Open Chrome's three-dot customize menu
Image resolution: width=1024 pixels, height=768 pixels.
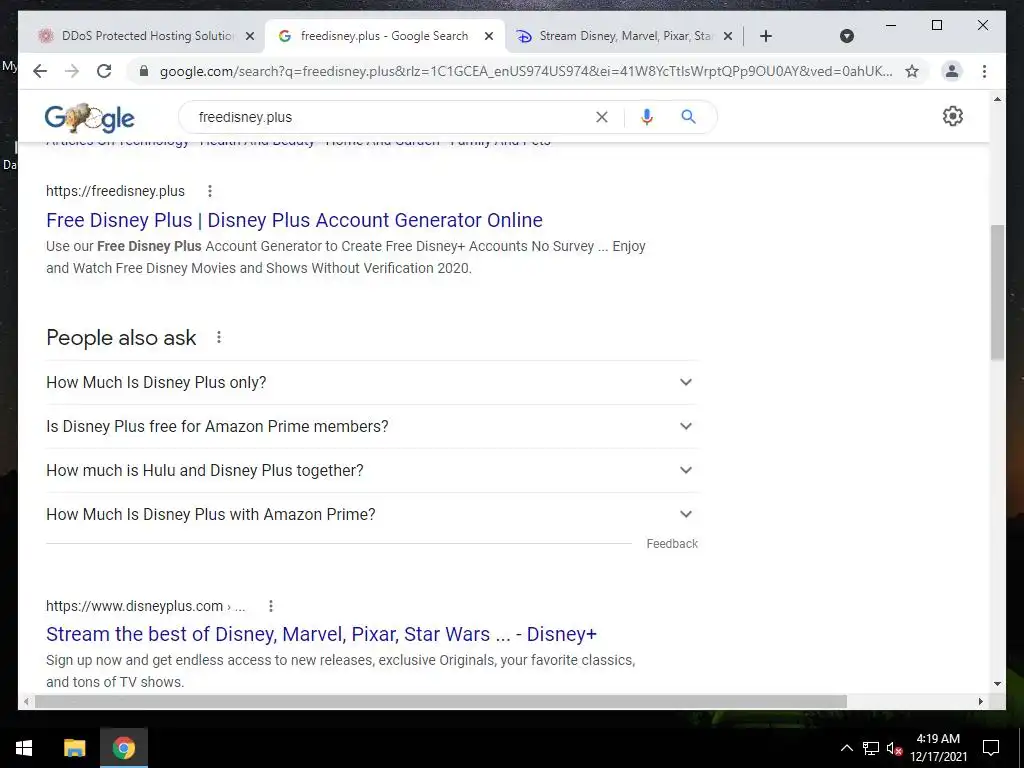pos(984,71)
